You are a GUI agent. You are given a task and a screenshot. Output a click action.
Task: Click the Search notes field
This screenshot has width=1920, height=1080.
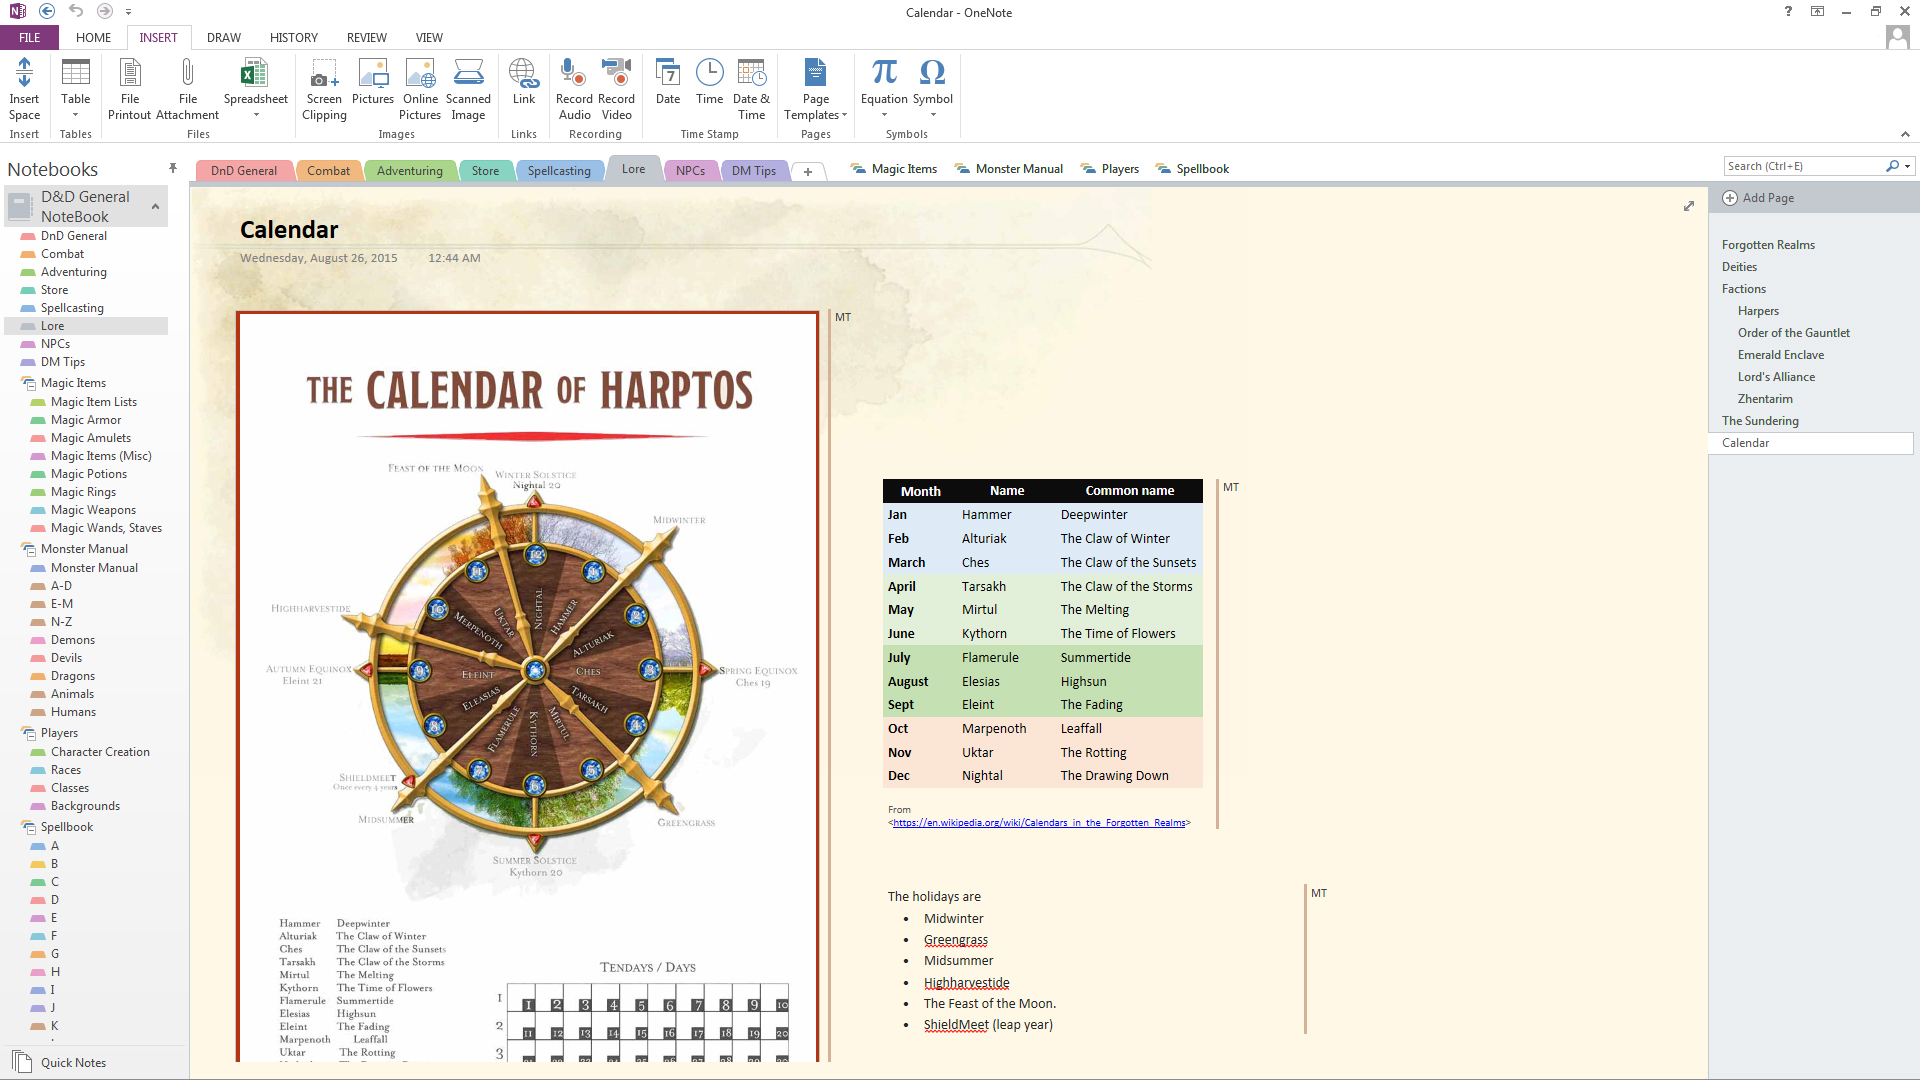[x=1804, y=166]
